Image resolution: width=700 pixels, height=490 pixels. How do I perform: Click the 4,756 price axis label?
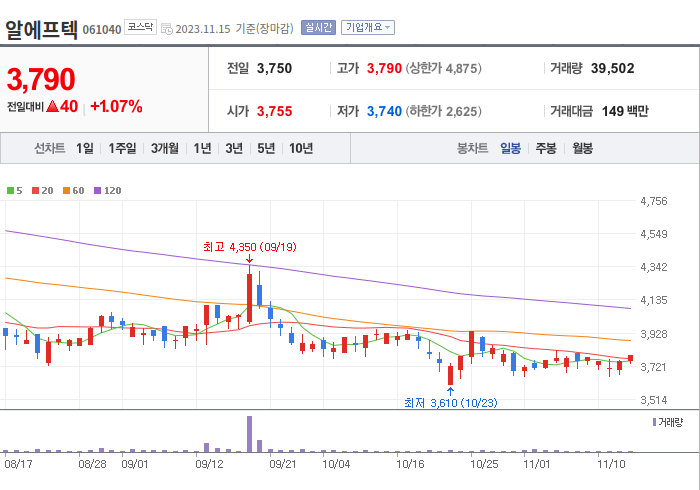(x=654, y=201)
